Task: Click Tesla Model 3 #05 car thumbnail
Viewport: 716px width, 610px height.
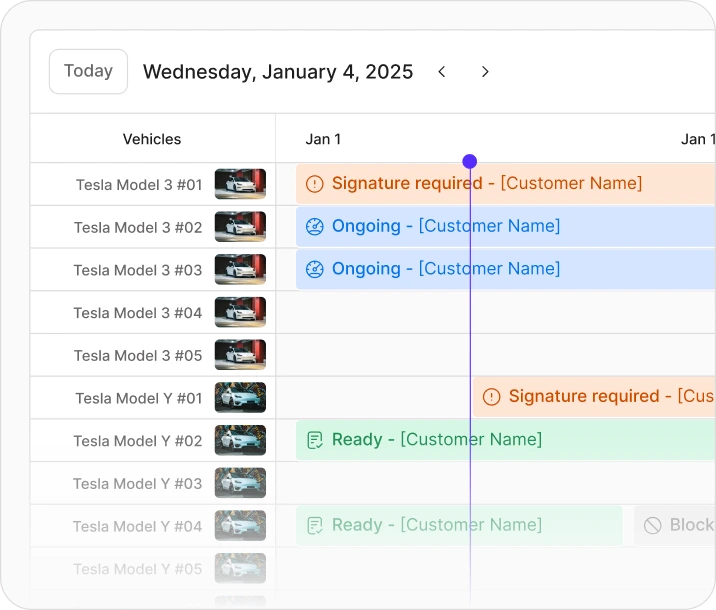Action: pos(240,355)
